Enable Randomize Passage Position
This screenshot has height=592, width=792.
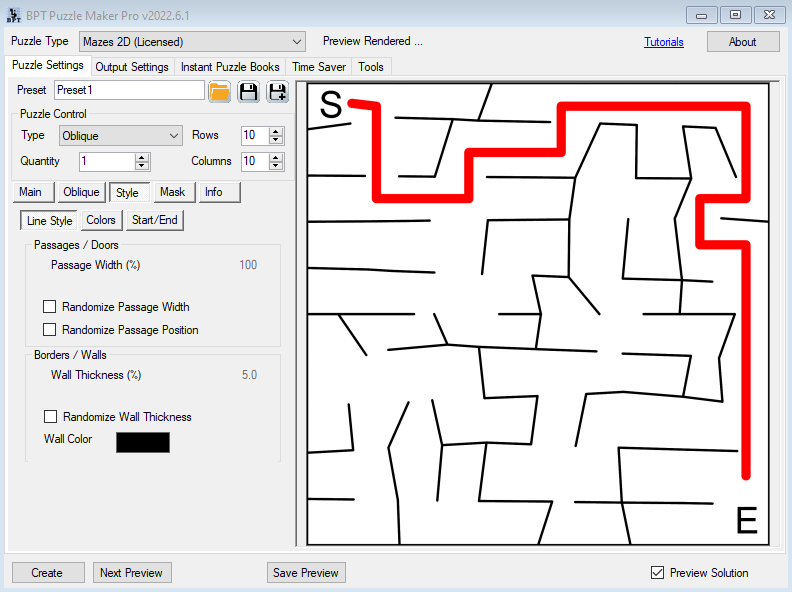coord(50,330)
